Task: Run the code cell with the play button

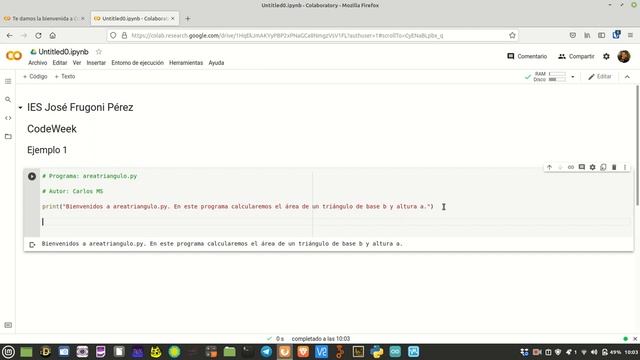Action: tap(32, 176)
